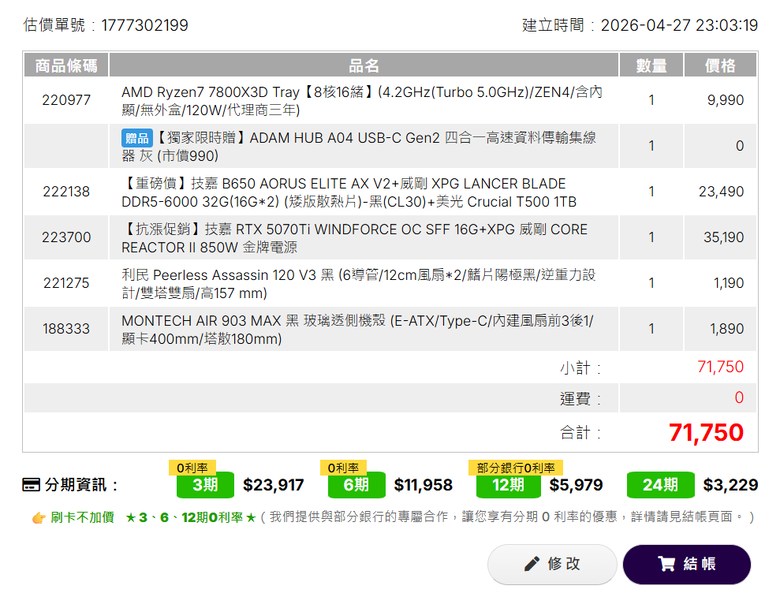Image resolution: width=780 pixels, height=608 pixels.
Task: Select the green 6期 installment badge
Action: [356, 485]
